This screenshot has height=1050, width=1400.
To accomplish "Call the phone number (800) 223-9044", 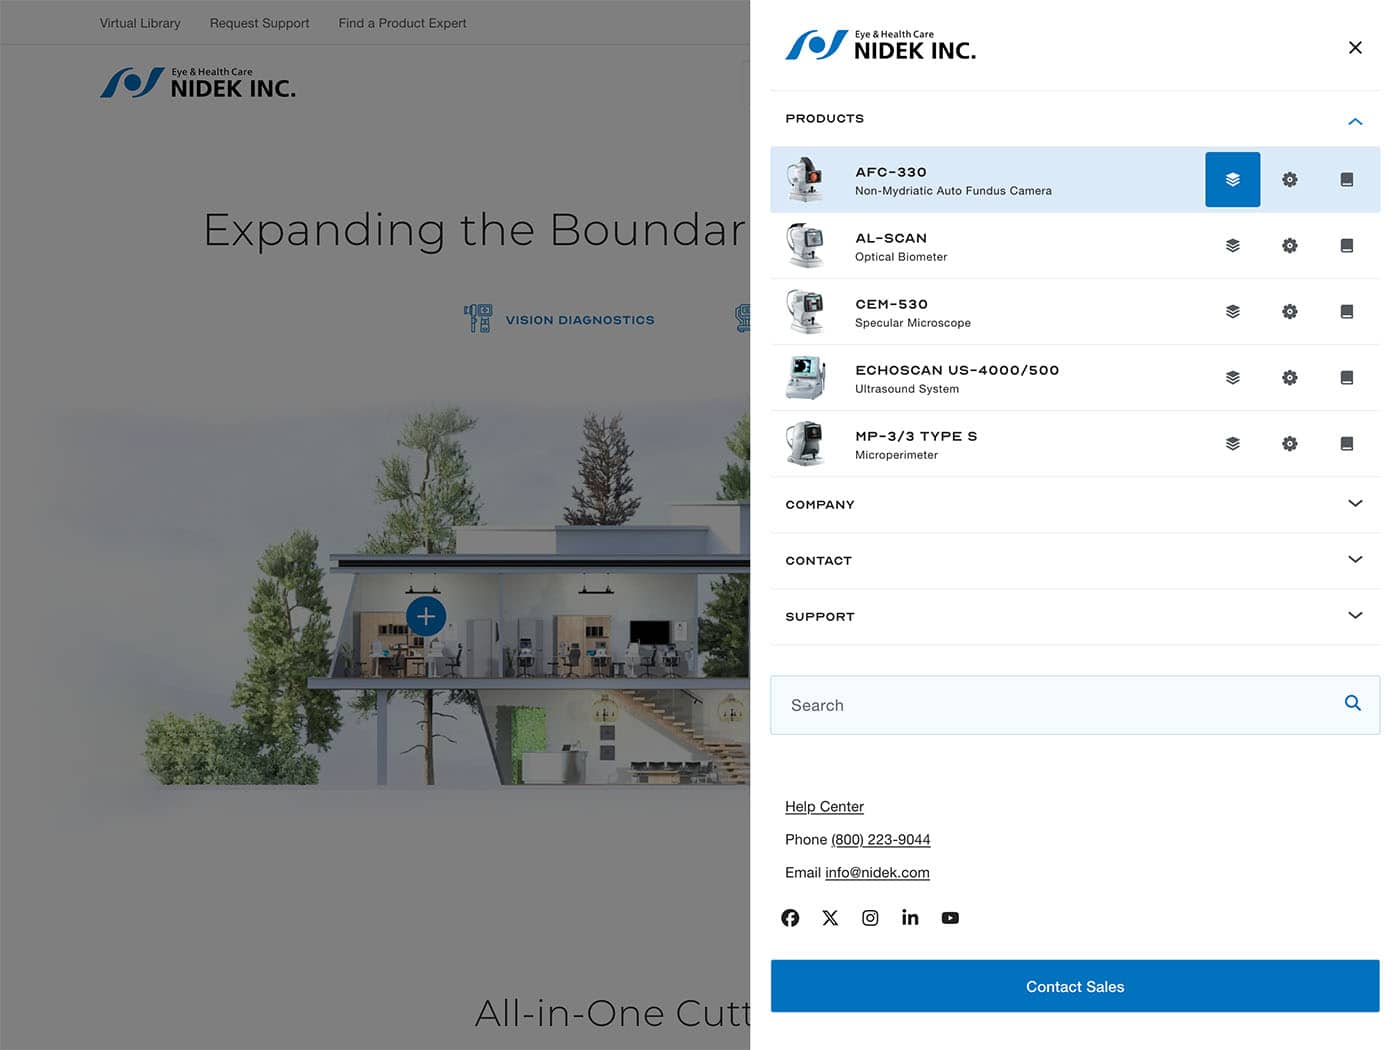I will 880,840.
